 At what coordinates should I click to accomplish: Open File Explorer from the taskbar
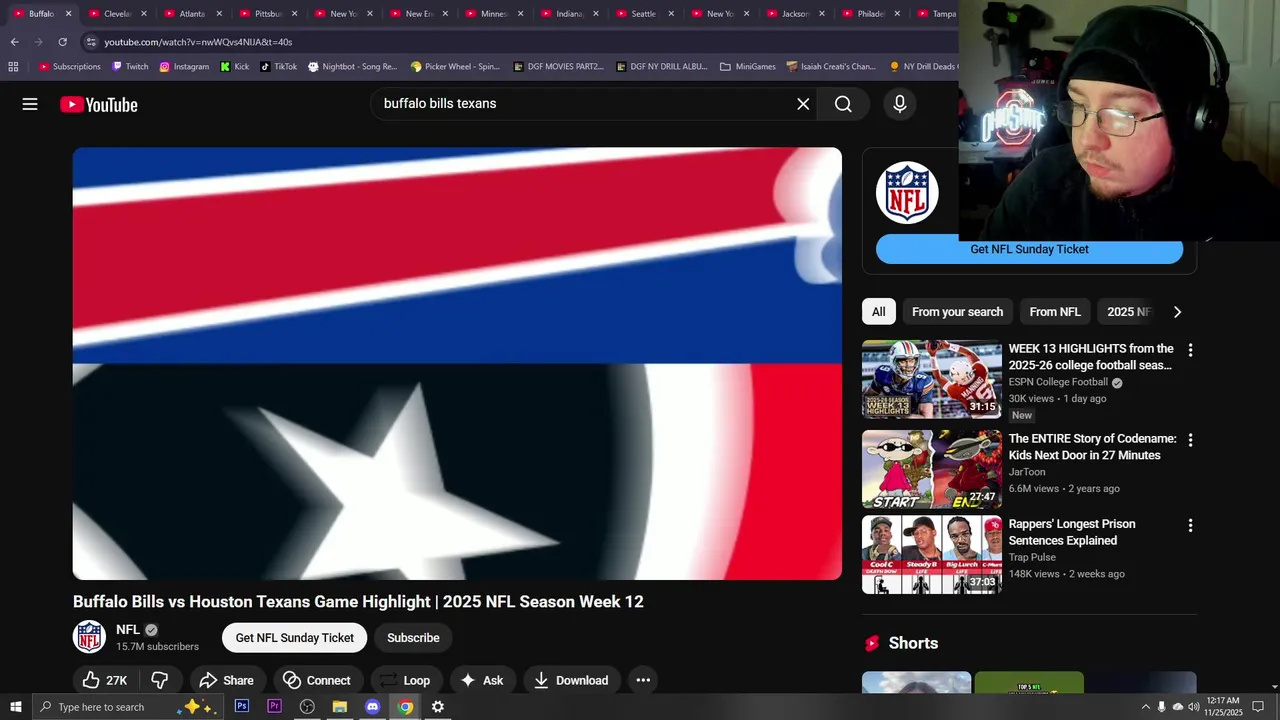pos(340,706)
